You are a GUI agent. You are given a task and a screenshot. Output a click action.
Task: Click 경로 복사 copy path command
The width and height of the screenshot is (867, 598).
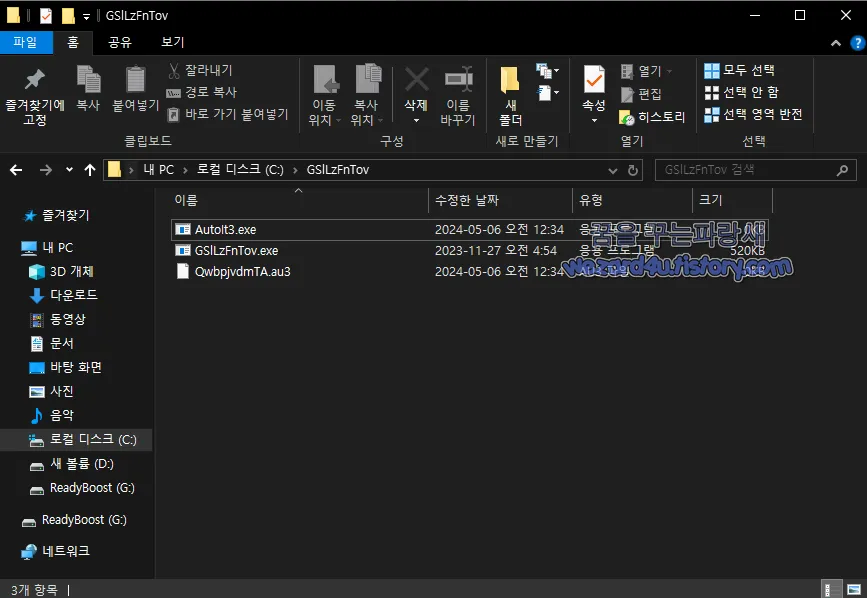(x=201, y=92)
